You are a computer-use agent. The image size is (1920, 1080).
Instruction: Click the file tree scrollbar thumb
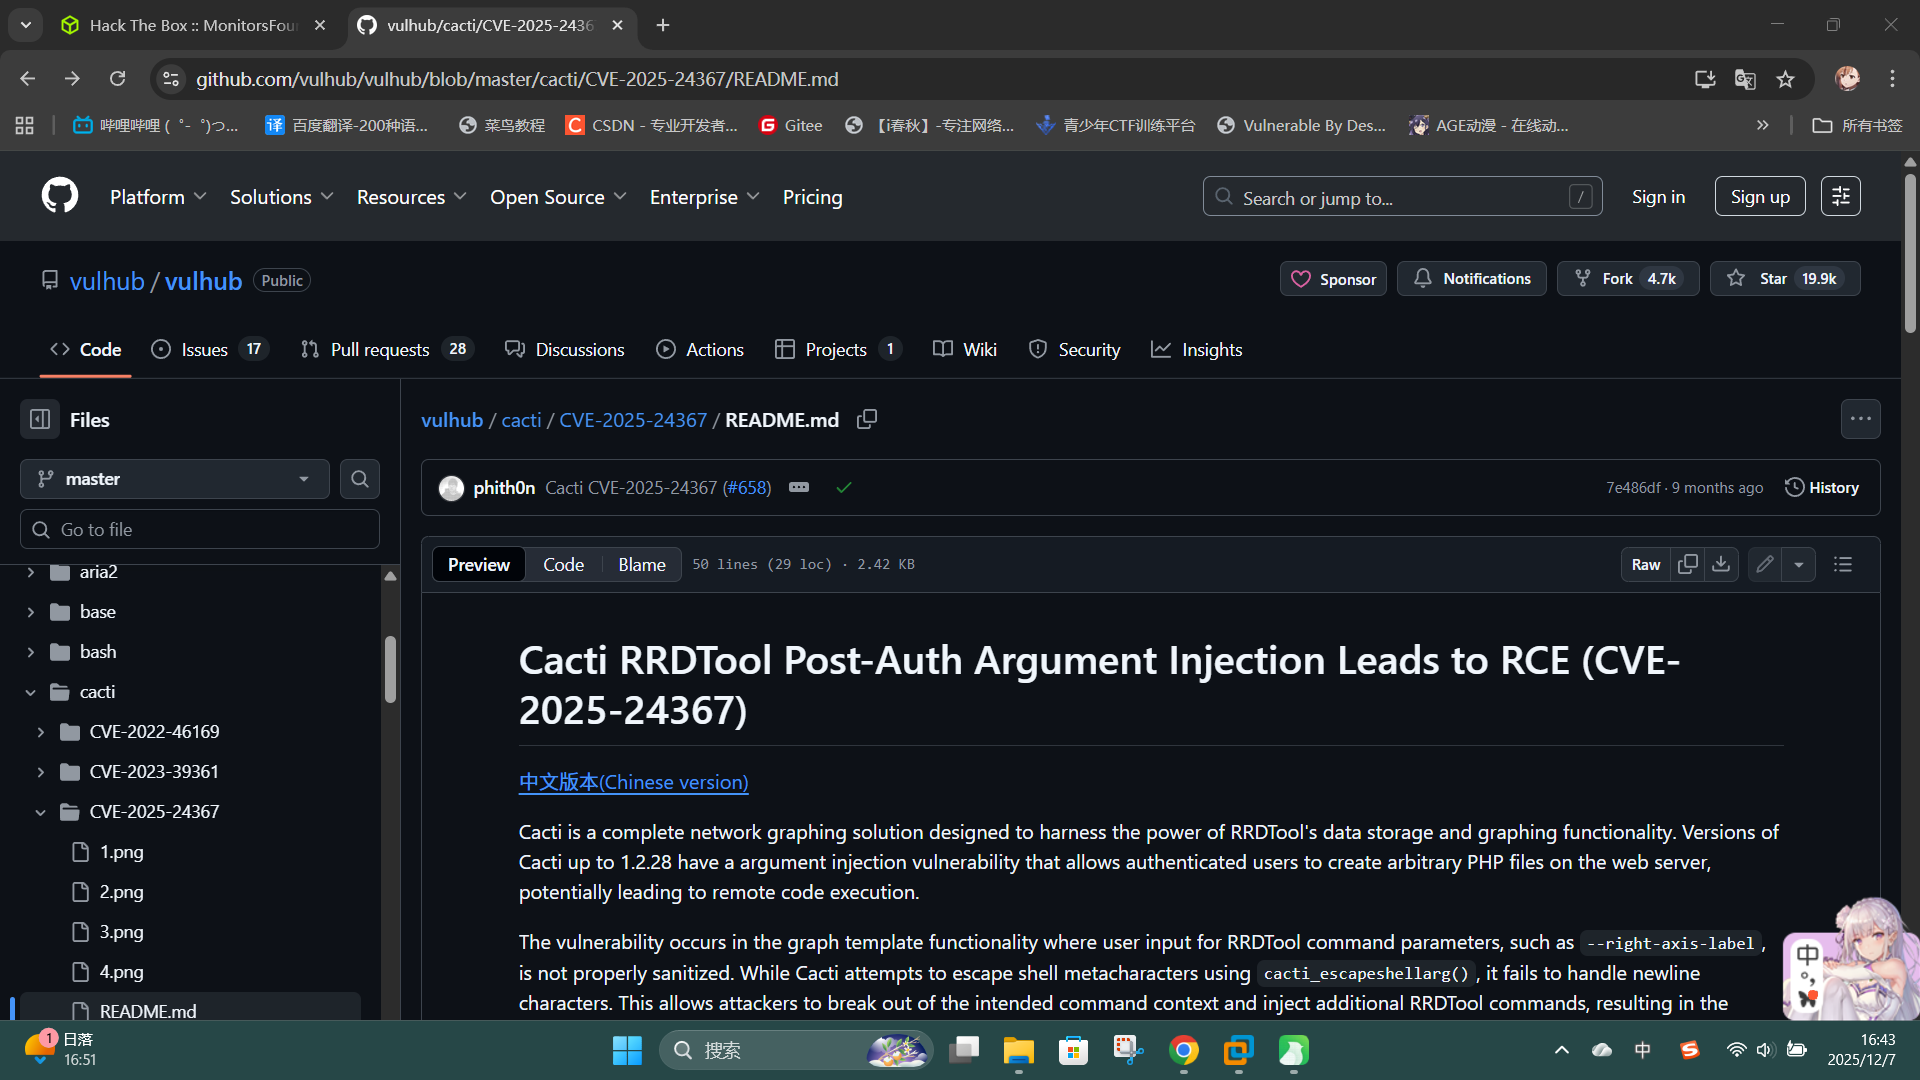click(390, 668)
